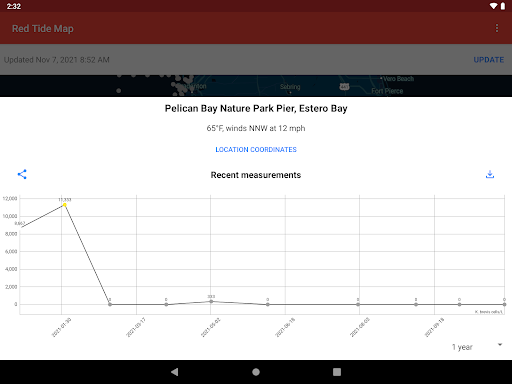
Task: Click the 2021-08-03 x-axis date label
Action: click(360, 327)
